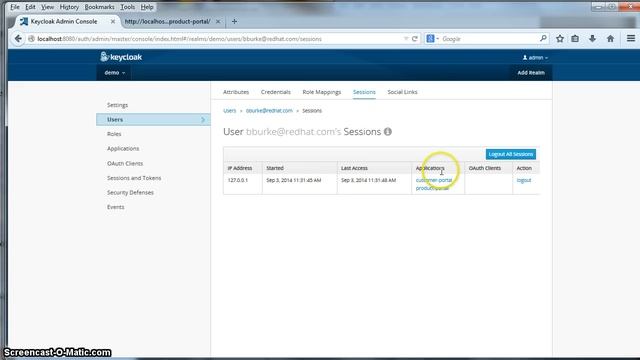Screen dimensions: 640x360
Task: Click the Keycloak logo
Action: [121, 57]
